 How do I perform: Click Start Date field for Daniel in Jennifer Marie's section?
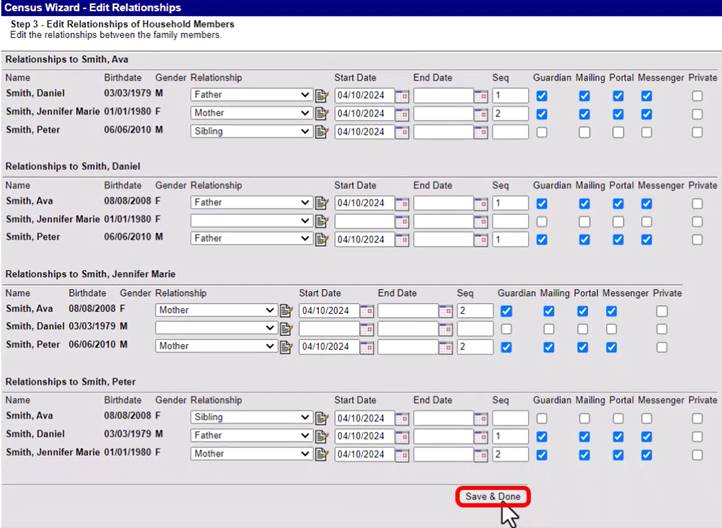(329, 329)
